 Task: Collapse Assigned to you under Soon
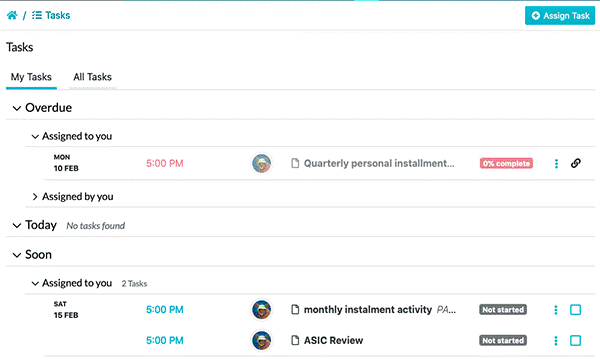(x=35, y=284)
